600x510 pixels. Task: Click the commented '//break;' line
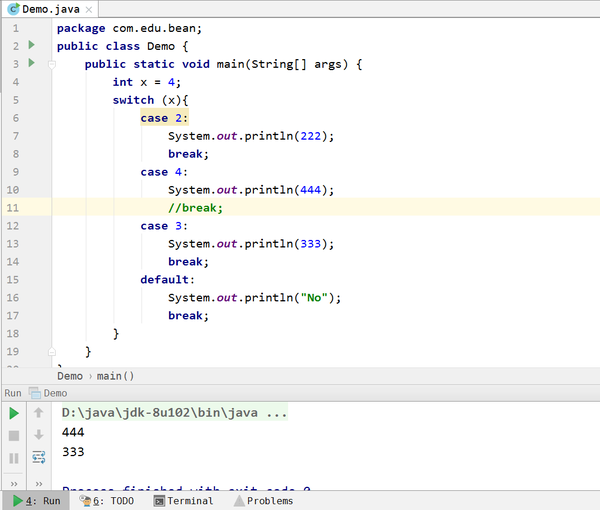195,208
